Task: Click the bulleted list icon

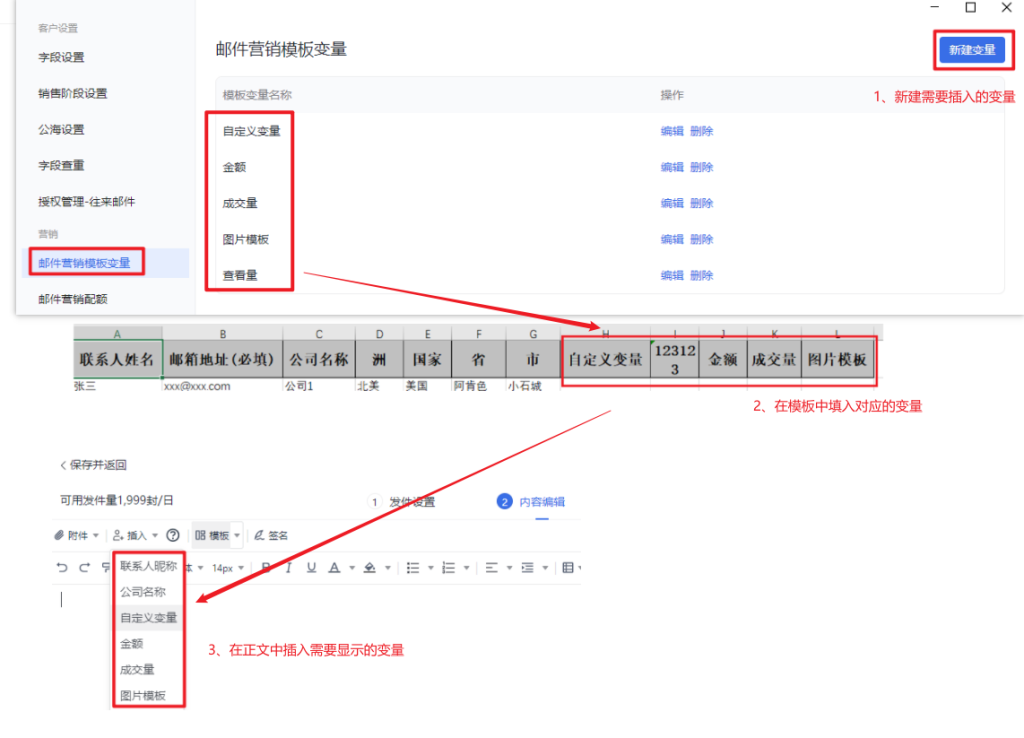Action: 412,568
